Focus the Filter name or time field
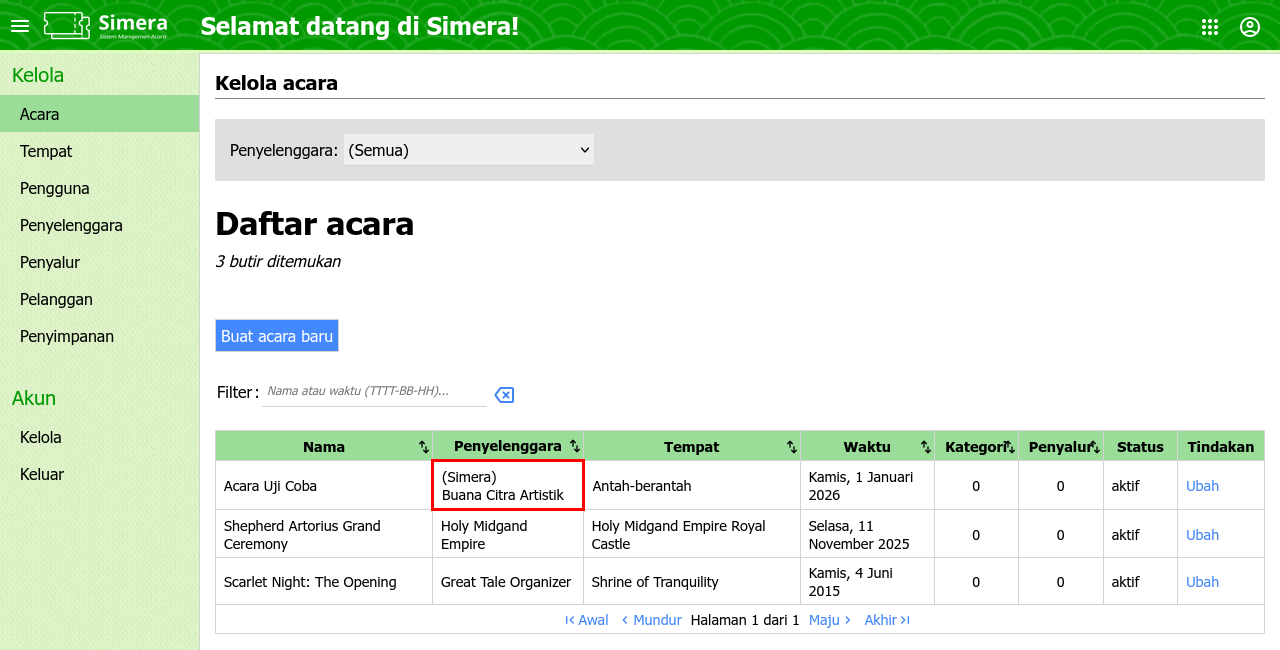The height and width of the screenshot is (650, 1280). click(x=374, y=391)
